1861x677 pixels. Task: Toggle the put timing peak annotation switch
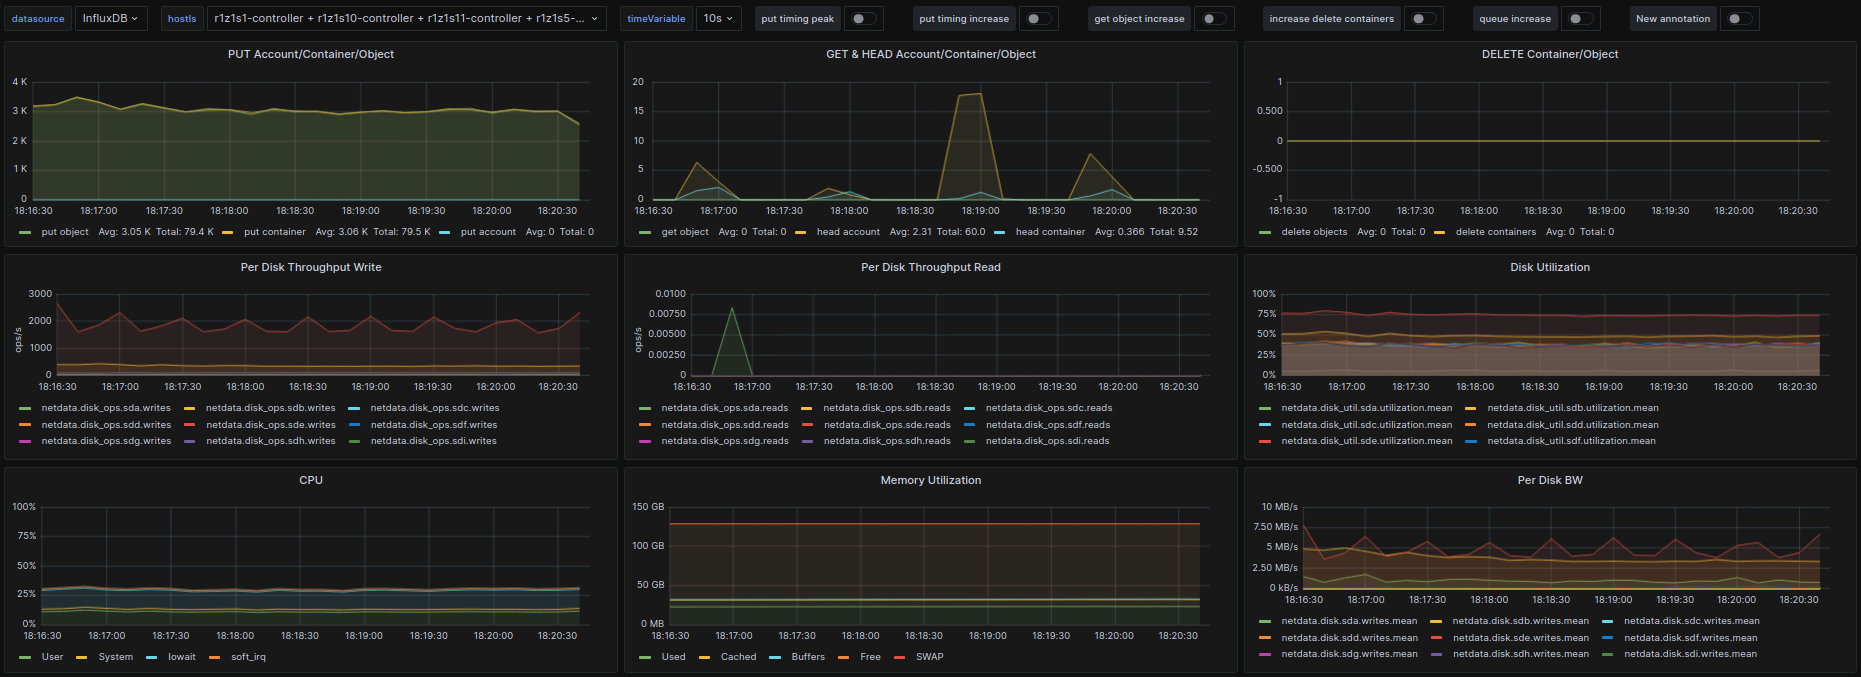[863, 19]
